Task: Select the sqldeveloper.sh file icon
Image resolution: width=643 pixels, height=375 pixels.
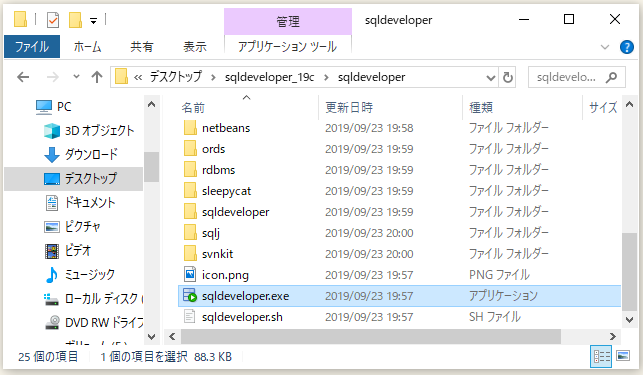Action: tap(190, 317)
